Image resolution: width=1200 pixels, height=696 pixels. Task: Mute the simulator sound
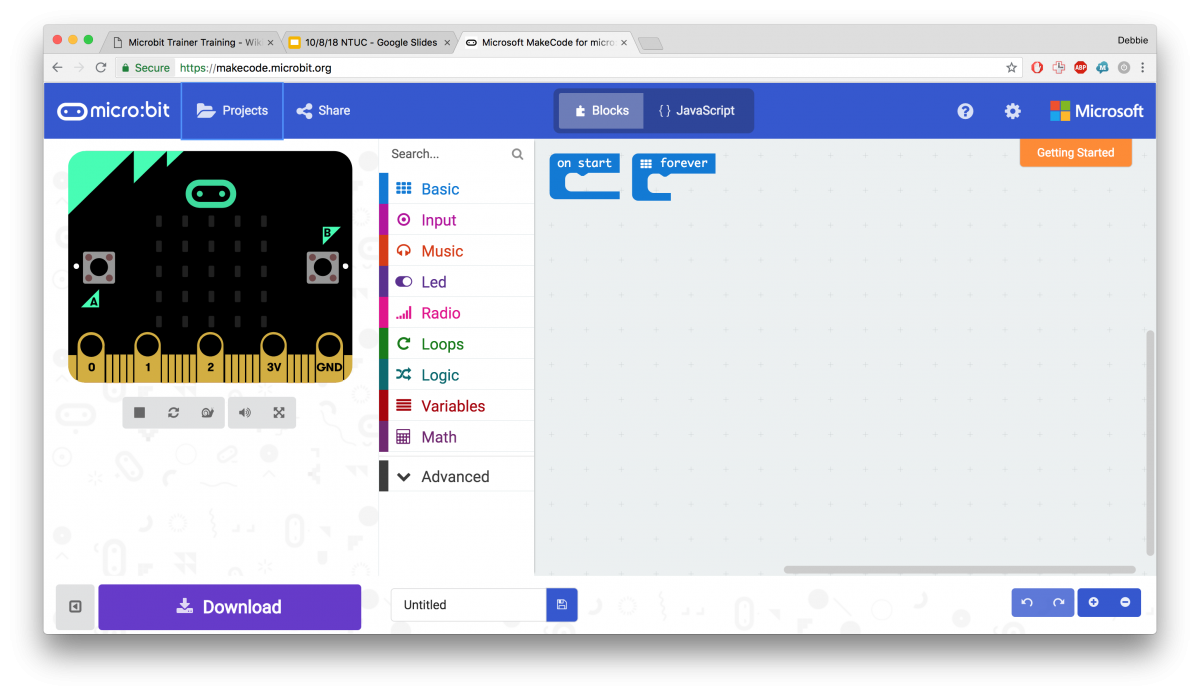point(244,412)
